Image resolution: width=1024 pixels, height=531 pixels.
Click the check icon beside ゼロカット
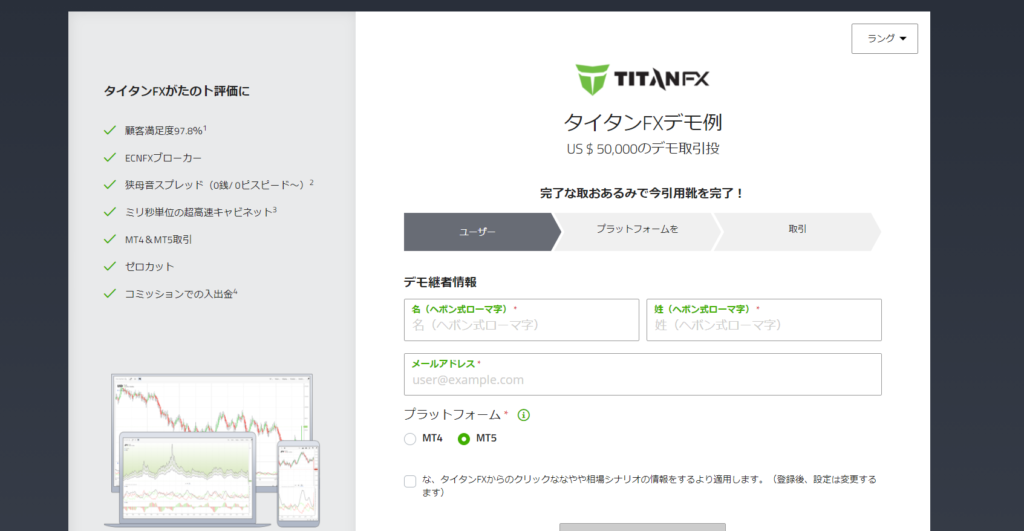point(110,266)
